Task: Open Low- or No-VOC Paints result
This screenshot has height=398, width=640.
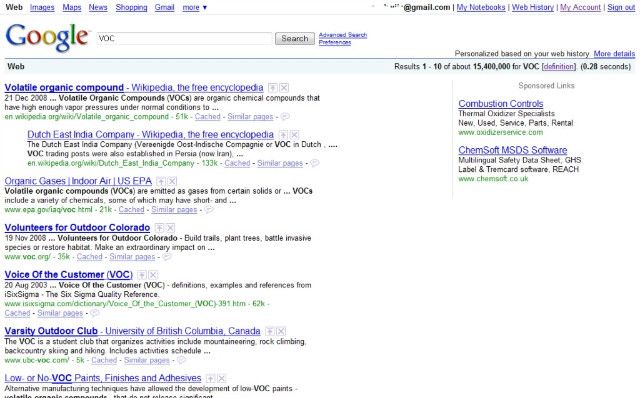Action: [x=103, y=378]
